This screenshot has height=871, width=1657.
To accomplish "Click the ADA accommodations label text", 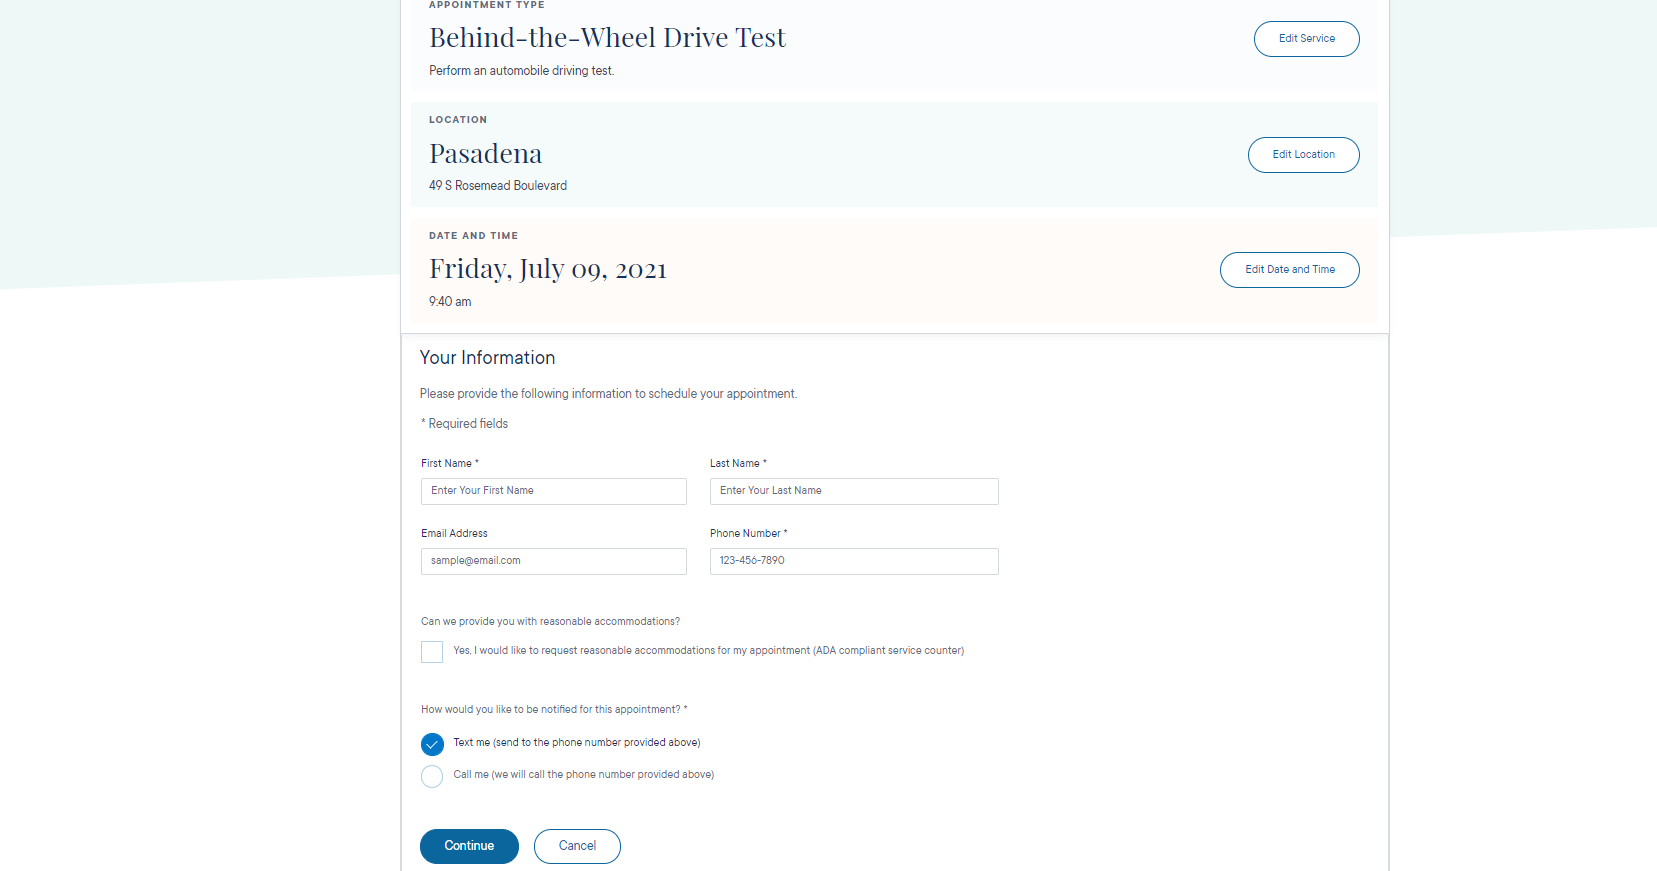I will coord(709,651).
